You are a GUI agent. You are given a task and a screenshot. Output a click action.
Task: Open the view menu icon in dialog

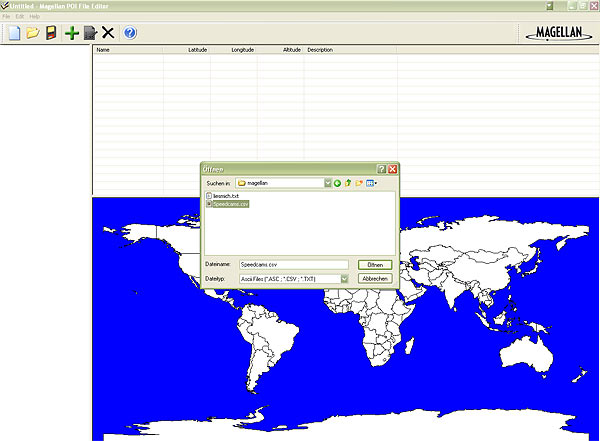pos(371,183)
